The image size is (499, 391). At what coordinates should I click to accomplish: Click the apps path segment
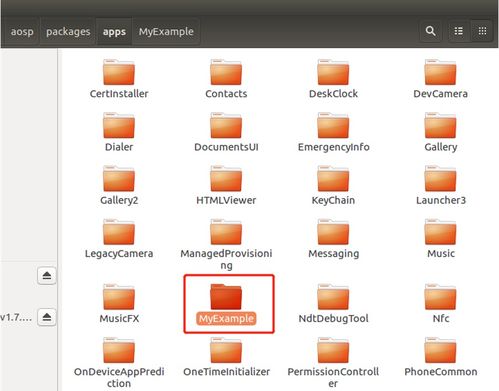(114, 32)
